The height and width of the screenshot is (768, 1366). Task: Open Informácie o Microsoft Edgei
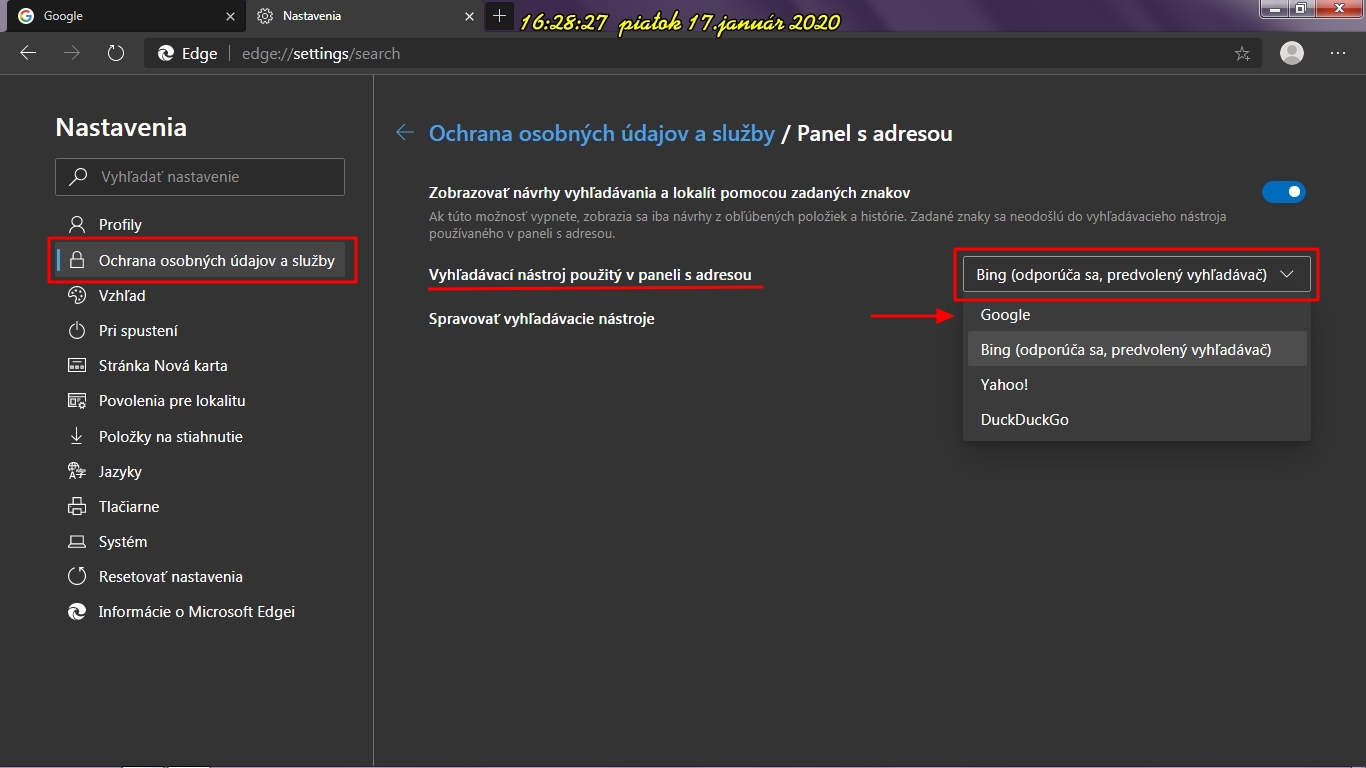tap(200, 612)
